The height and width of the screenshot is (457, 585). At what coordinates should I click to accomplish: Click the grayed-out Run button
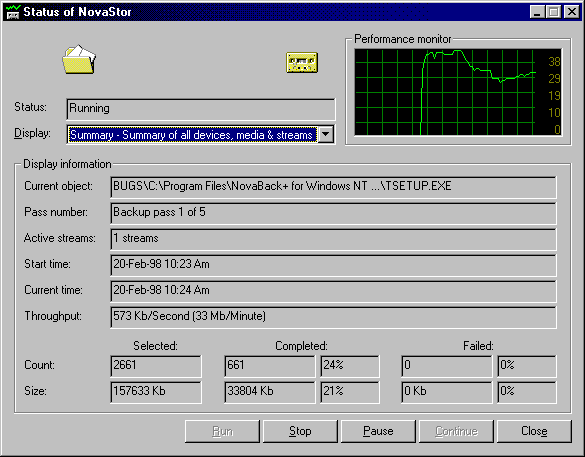tap(222, 431)
